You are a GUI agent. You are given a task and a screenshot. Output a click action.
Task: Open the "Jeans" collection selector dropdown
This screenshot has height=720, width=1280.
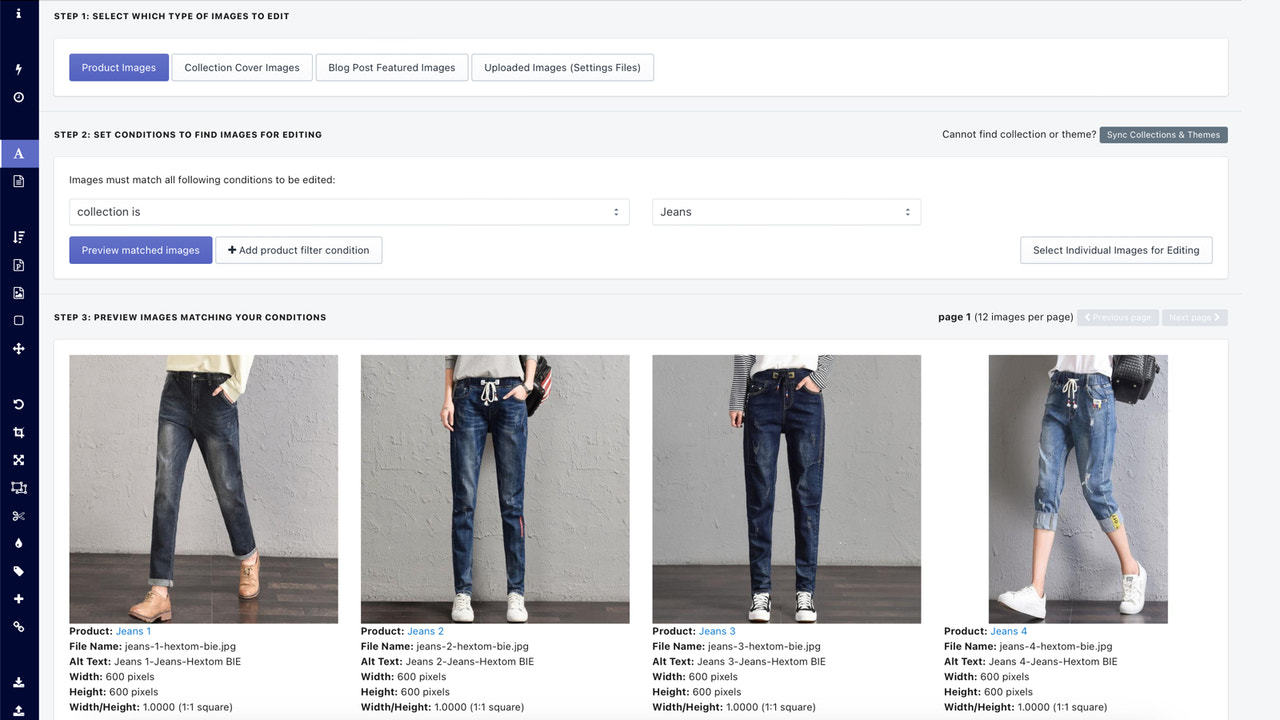786,211
